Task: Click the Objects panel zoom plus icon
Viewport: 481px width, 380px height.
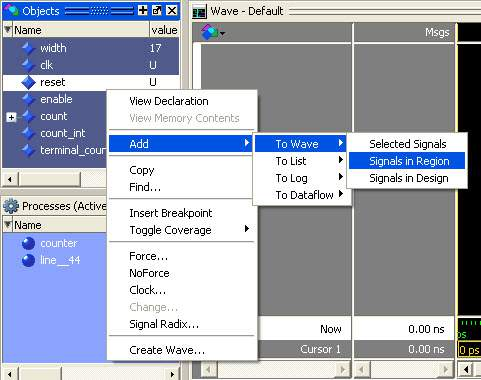Action: tap(143, 10)
